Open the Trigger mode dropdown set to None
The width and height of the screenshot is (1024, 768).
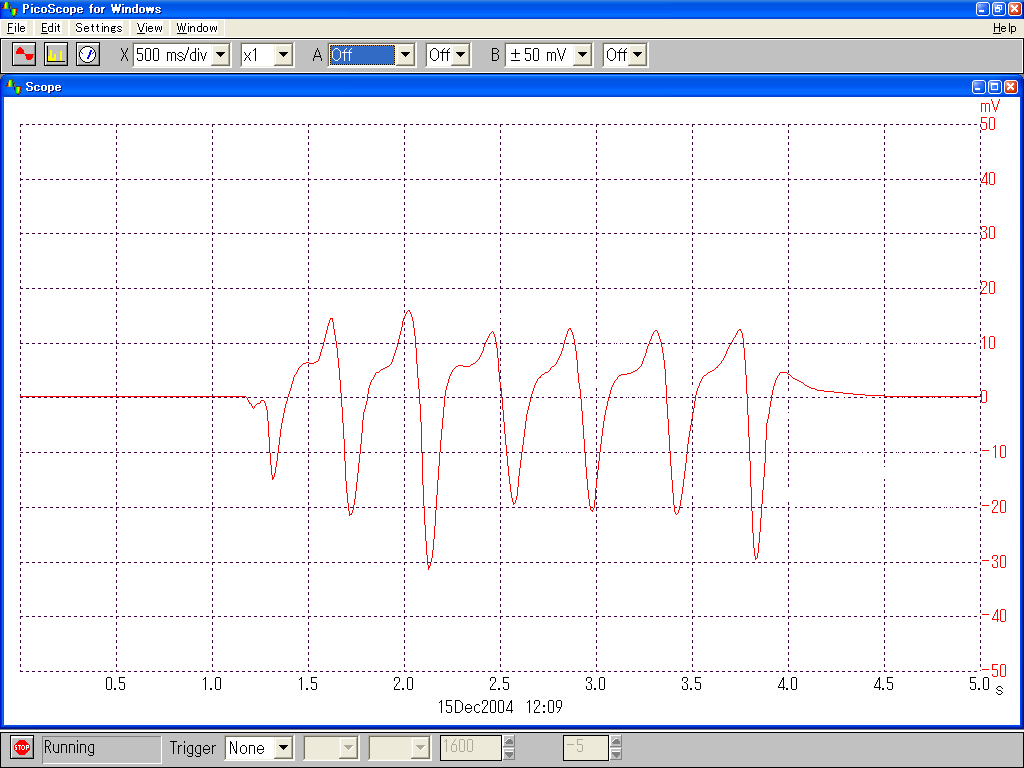[283, 747]
